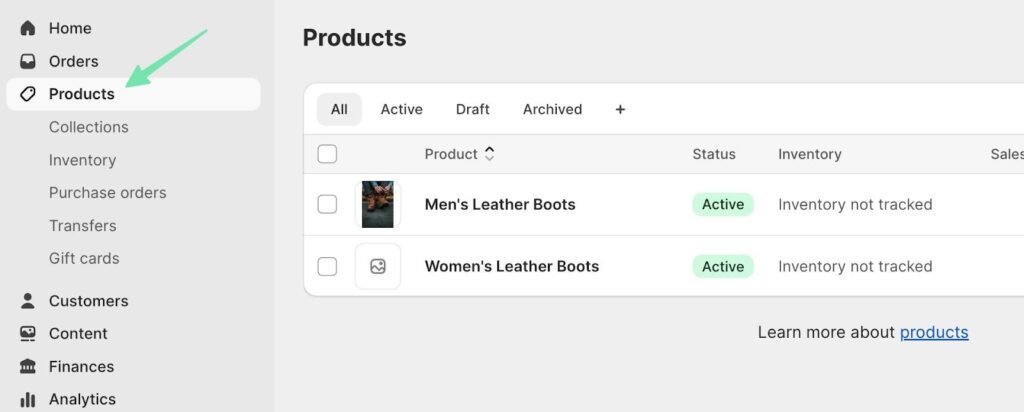Open Finances via the bank icon
Screen dimensions: 1024x412
[x=28, y=367]
